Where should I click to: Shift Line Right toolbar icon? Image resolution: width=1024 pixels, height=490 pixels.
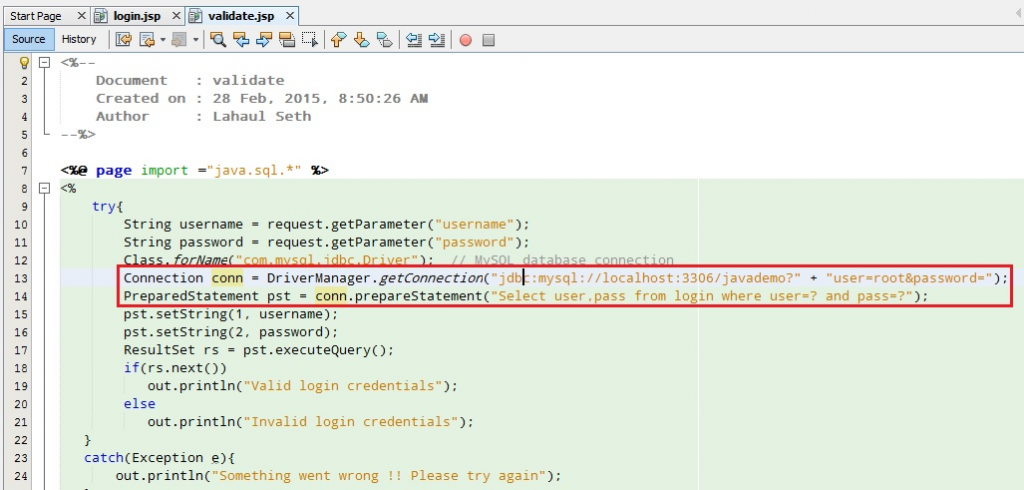437,40
